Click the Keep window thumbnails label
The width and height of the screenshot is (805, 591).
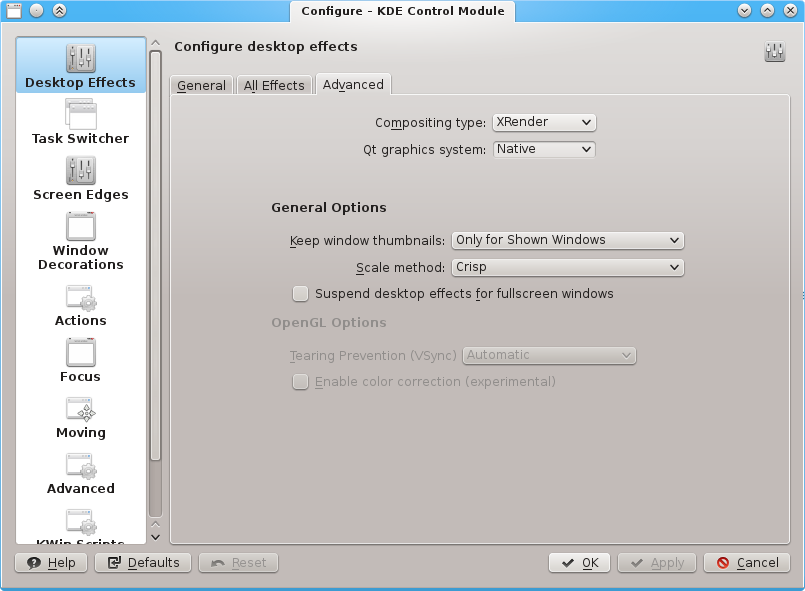pyautogui.click(x=368, y=240)
